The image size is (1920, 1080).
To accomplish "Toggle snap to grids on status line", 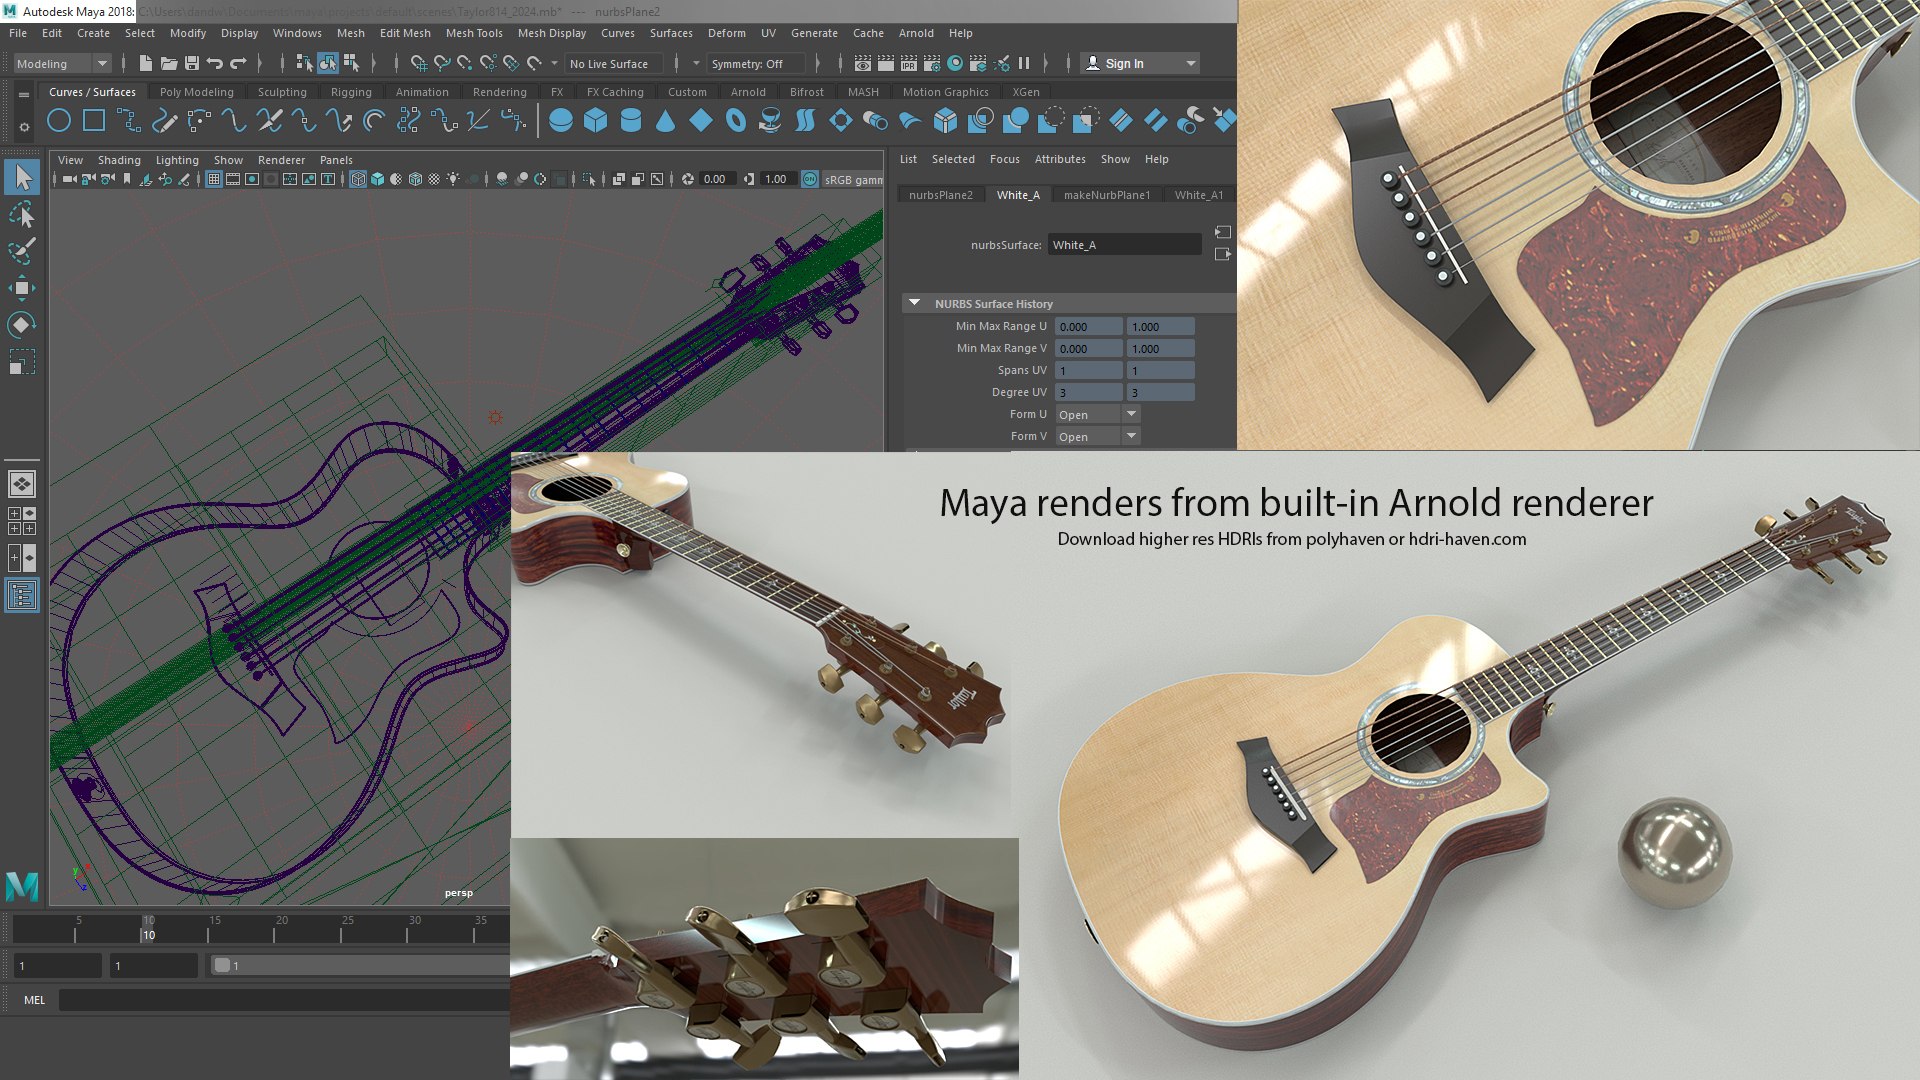I will 419,63.
